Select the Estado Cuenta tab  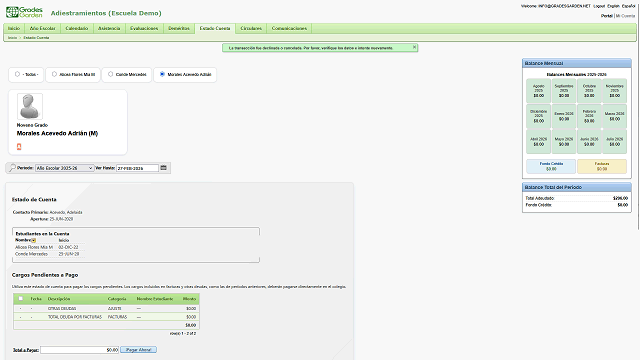pos(215,28)
